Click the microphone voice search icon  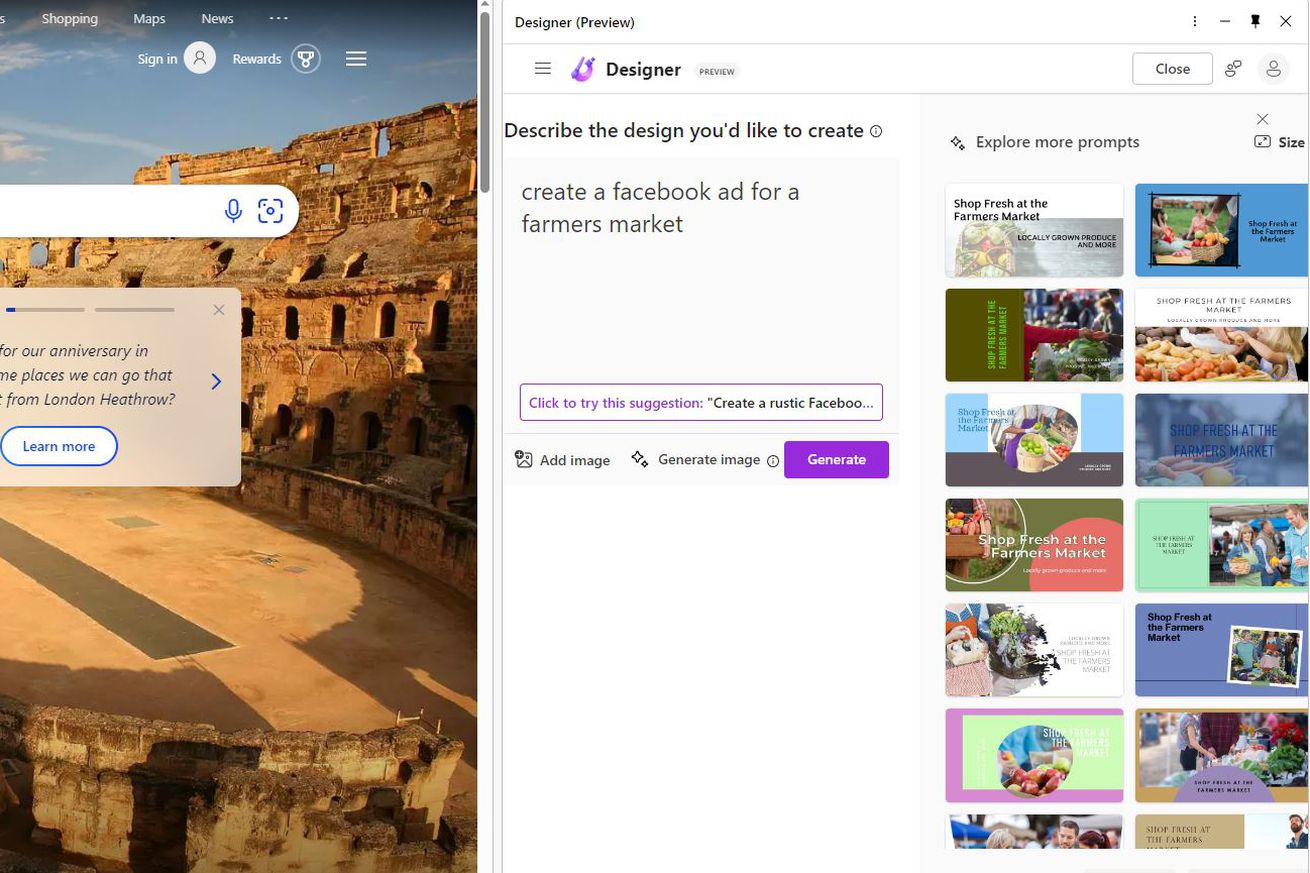click(x=233, y=211)
